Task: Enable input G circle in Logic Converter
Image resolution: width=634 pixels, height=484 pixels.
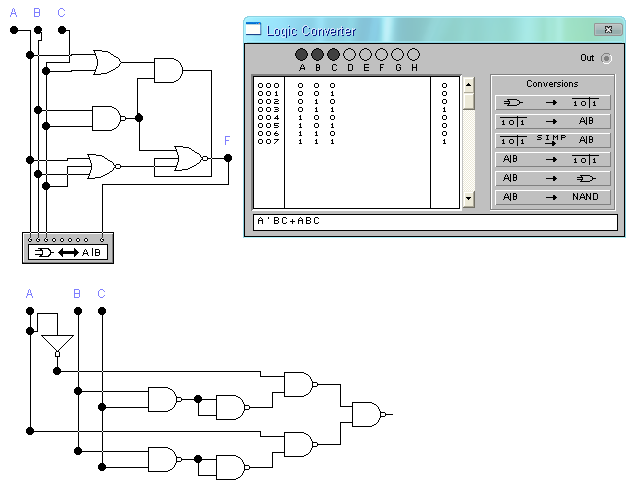Action: coord(397,55)
